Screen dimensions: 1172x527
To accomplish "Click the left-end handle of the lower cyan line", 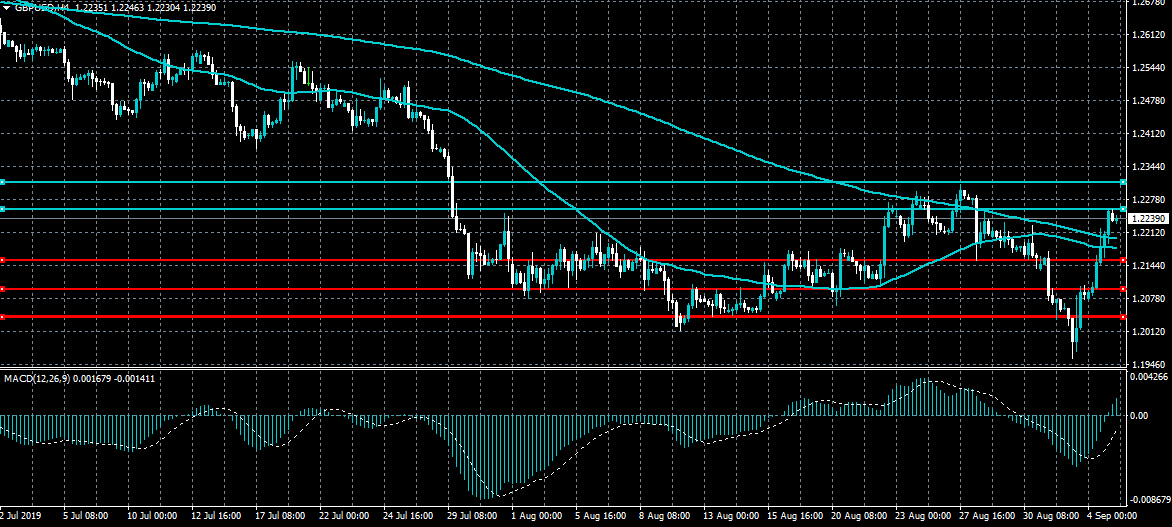I will point(2,209).
